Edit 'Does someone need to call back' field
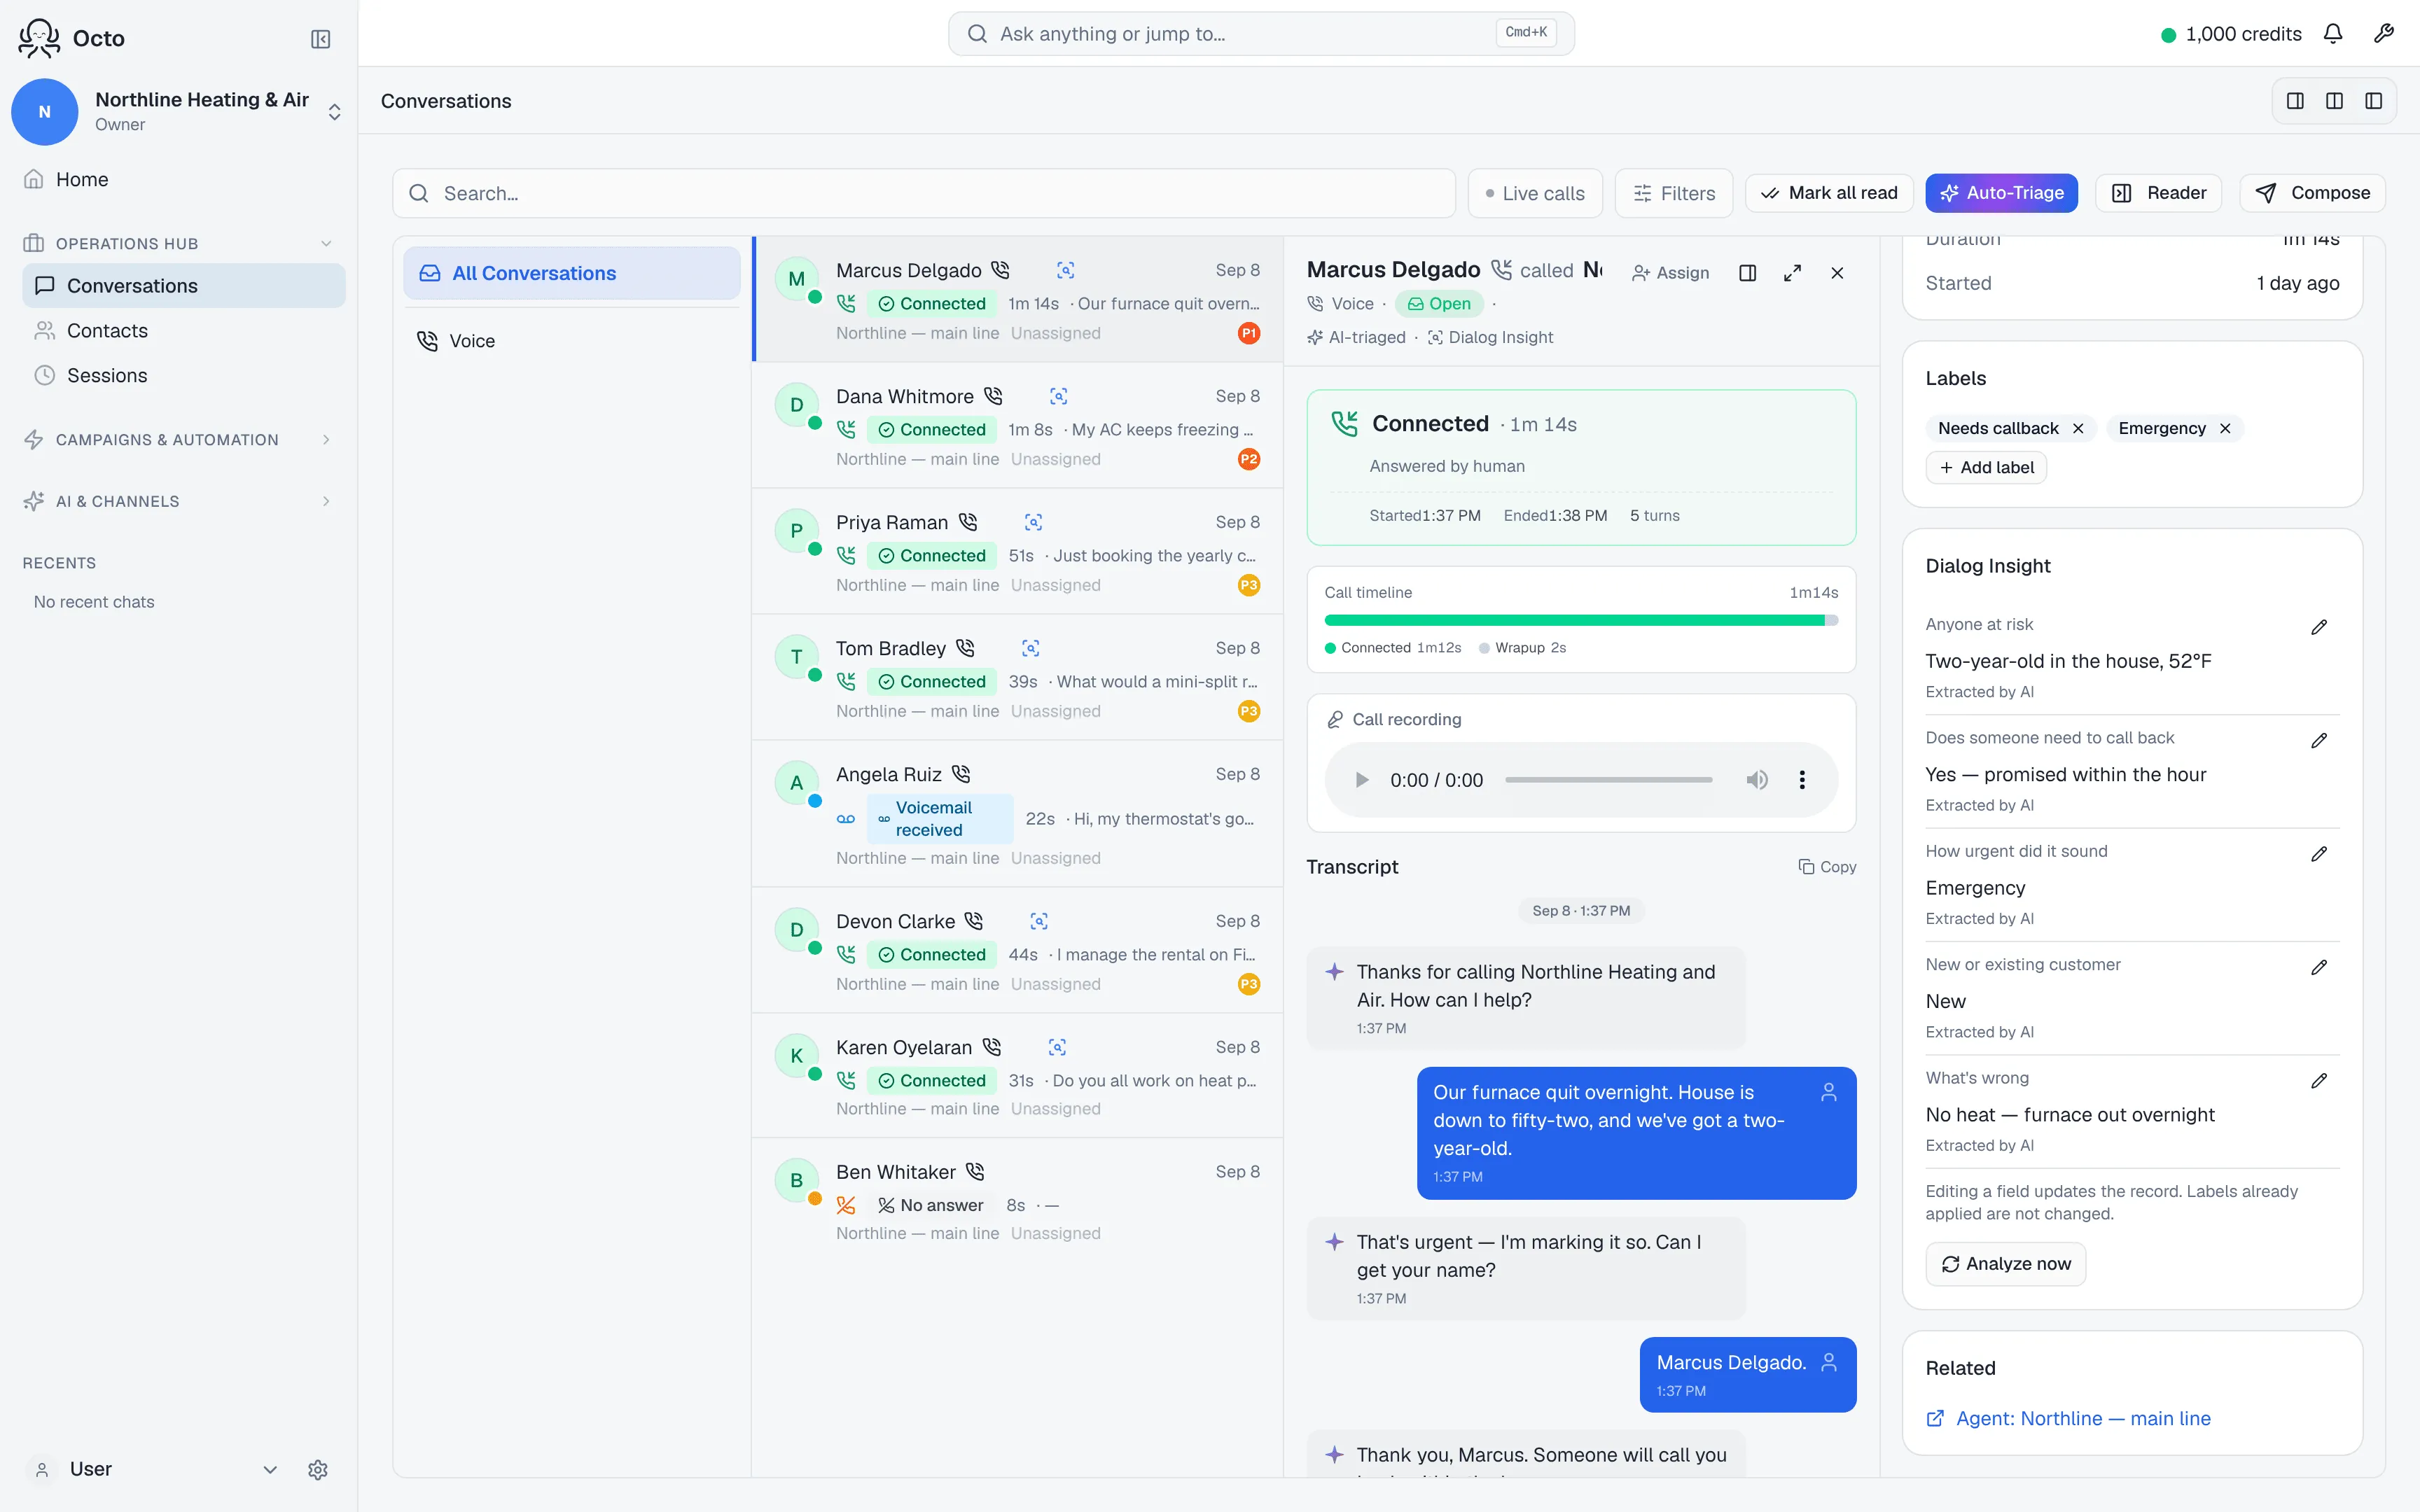 (x=2319, y=740)
